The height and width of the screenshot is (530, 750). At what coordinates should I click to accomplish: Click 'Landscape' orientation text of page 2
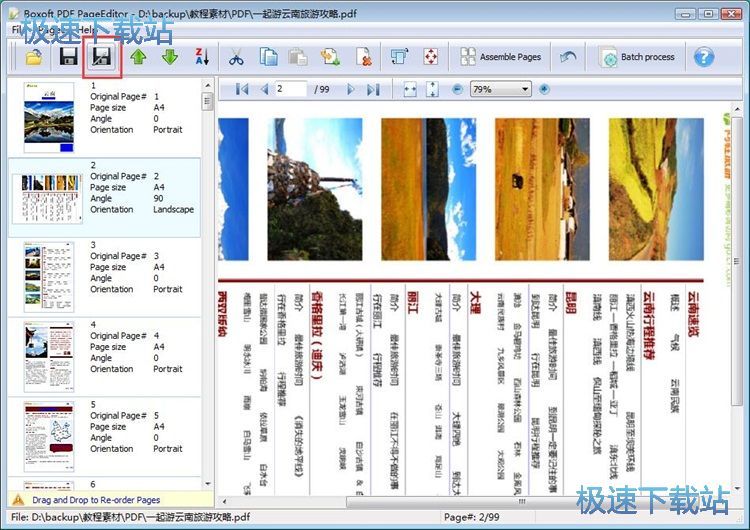(173, 210)
